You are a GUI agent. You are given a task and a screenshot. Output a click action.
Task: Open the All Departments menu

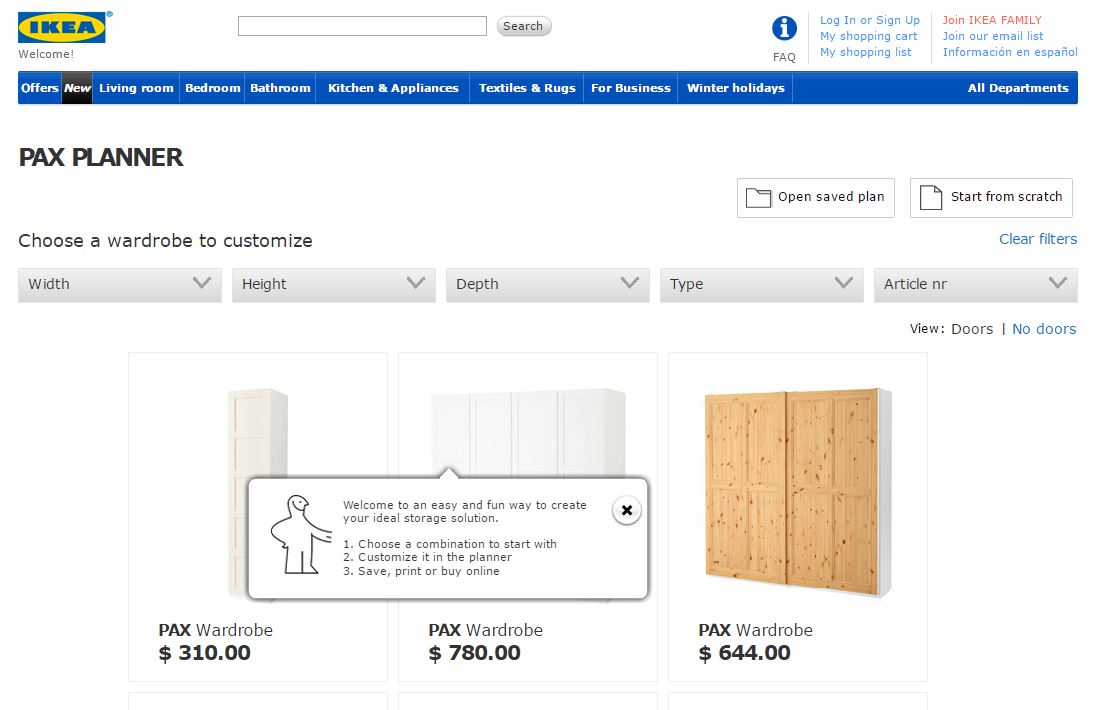point(1017,88)
